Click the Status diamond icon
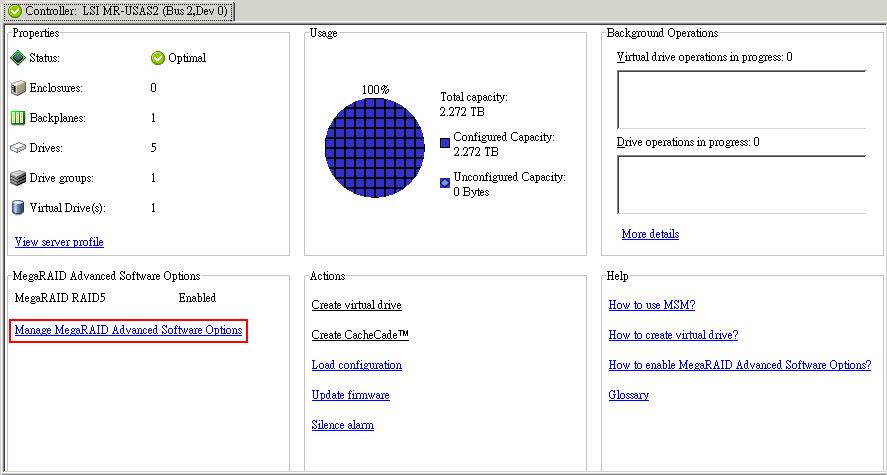 pyautogui.click(x=18, y=58)
